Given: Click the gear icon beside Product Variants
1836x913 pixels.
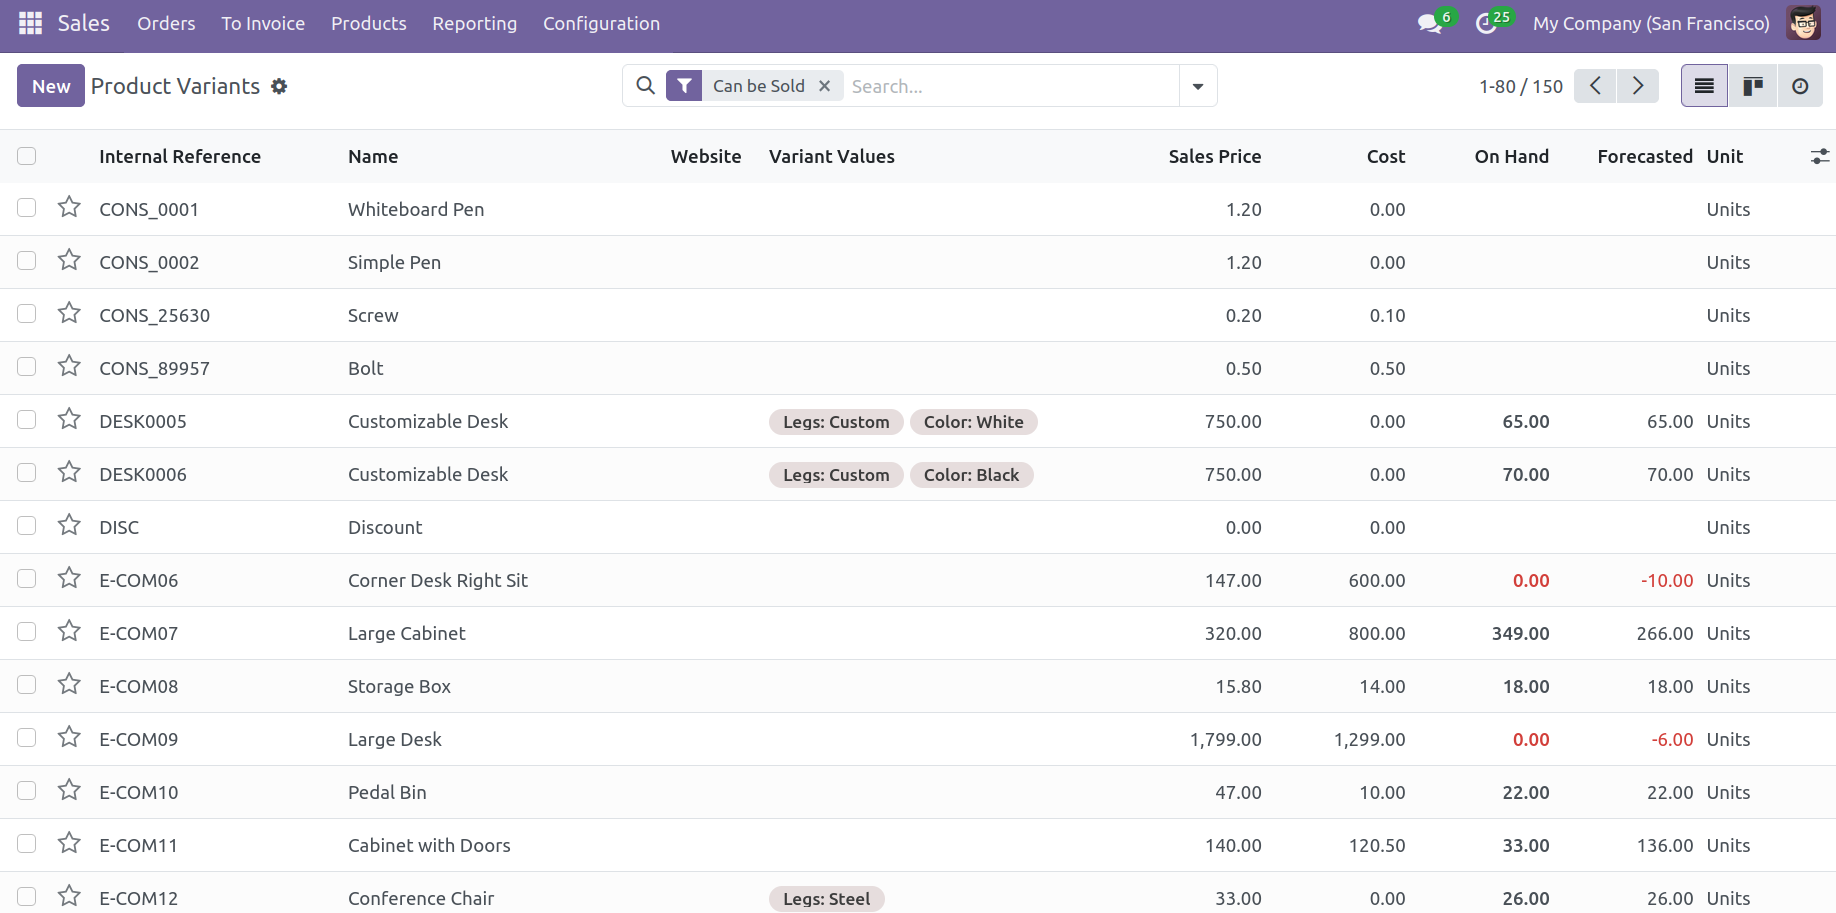Looking at the screenshot, I should (279, 86).
